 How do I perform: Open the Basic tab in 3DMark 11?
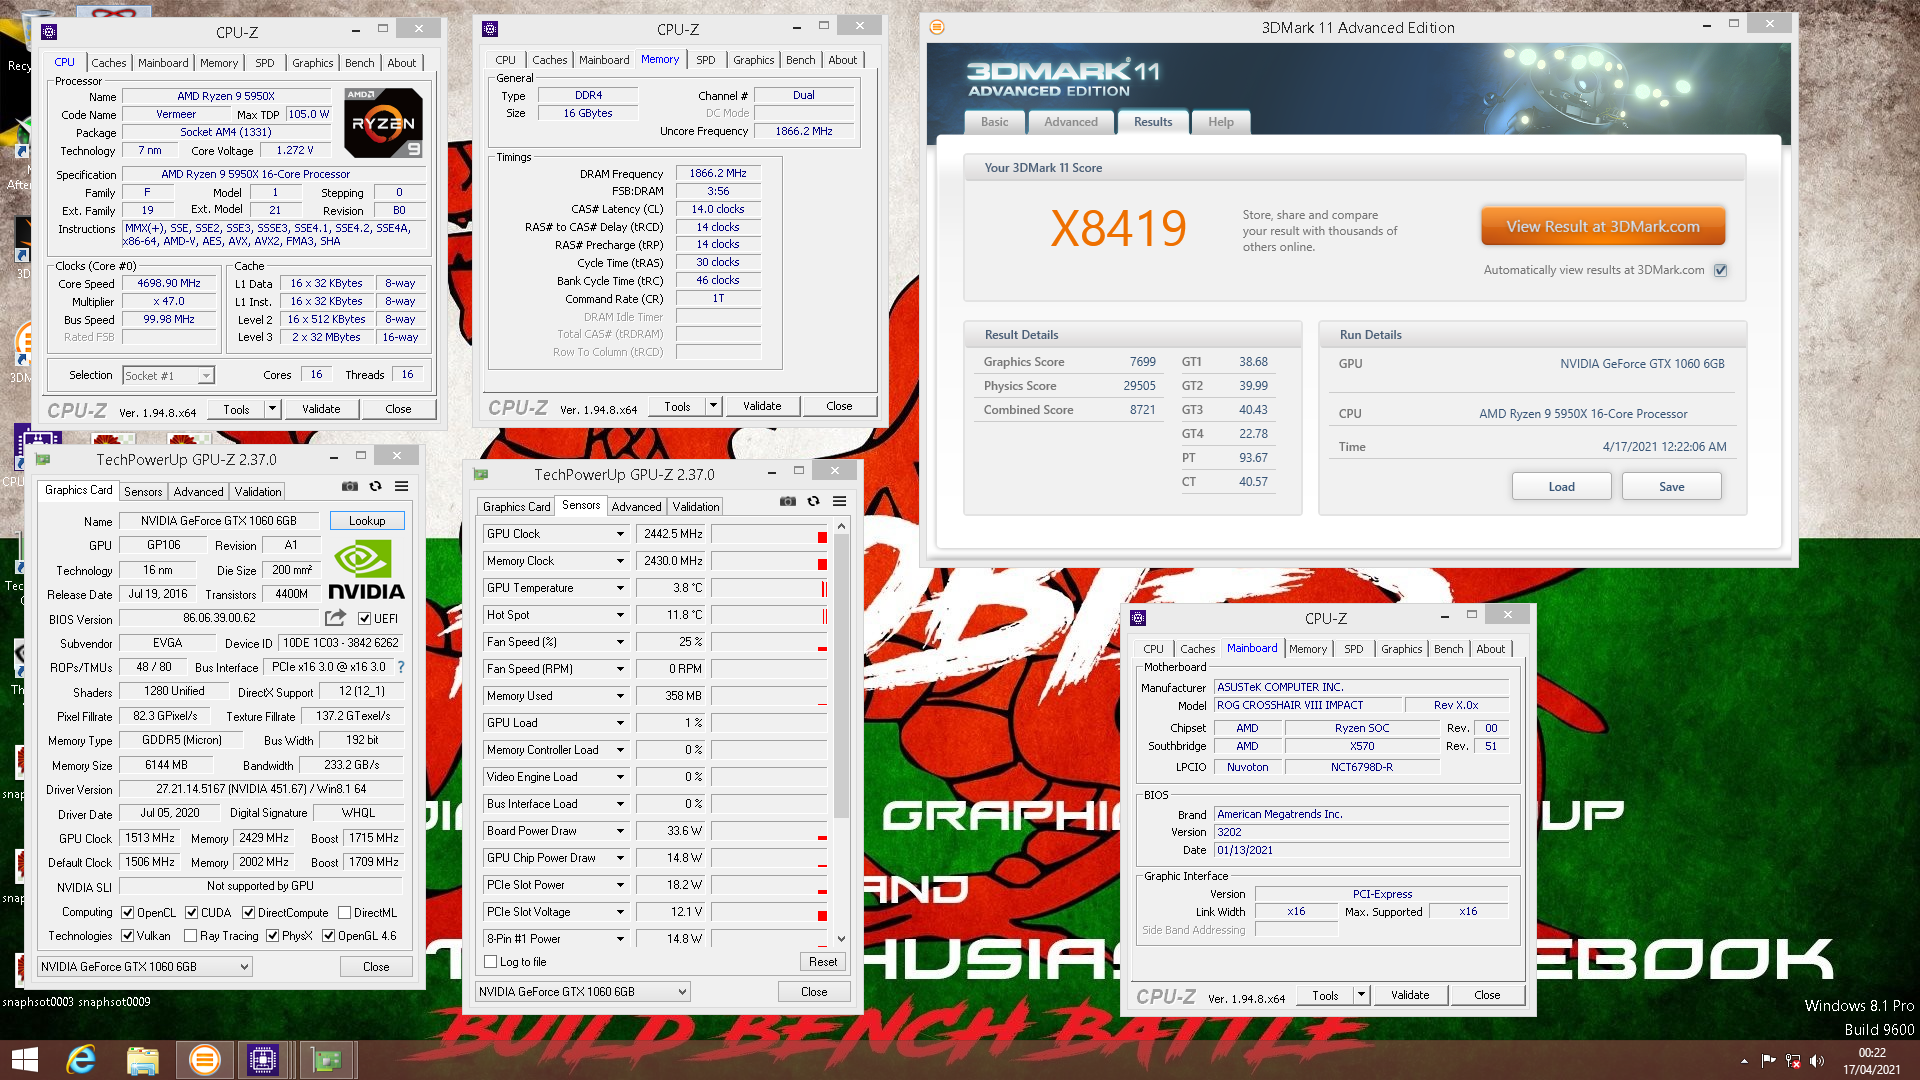(995, 122)
